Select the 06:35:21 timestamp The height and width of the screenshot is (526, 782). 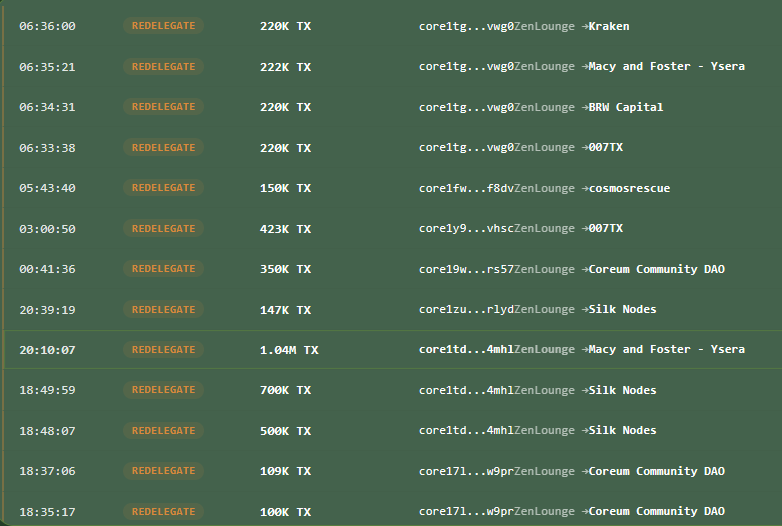(47, 67)
